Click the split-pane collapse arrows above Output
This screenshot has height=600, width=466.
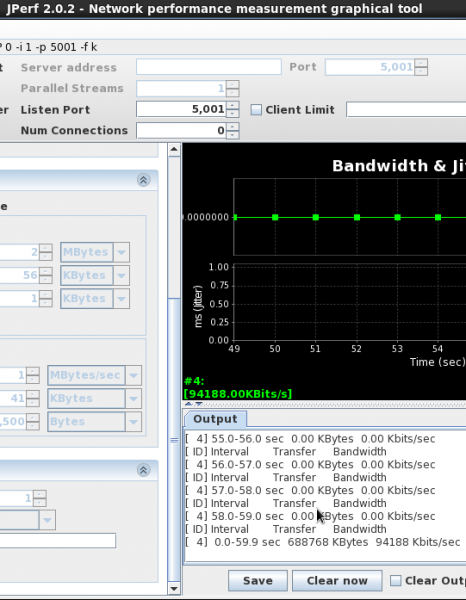(x=194, y=404)
